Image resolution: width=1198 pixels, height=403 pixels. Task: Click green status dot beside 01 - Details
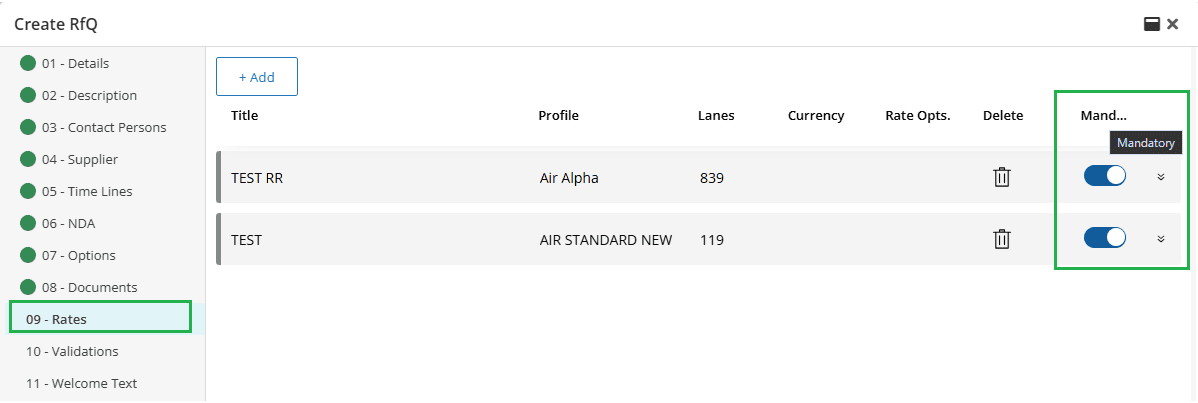point(28,63)
